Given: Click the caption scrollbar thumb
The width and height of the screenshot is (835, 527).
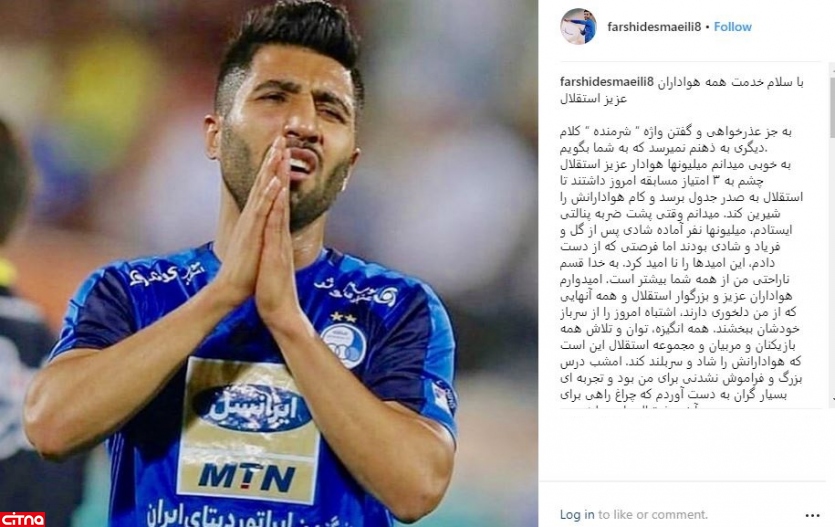Looking at the screenshot, I should point(832,106).
